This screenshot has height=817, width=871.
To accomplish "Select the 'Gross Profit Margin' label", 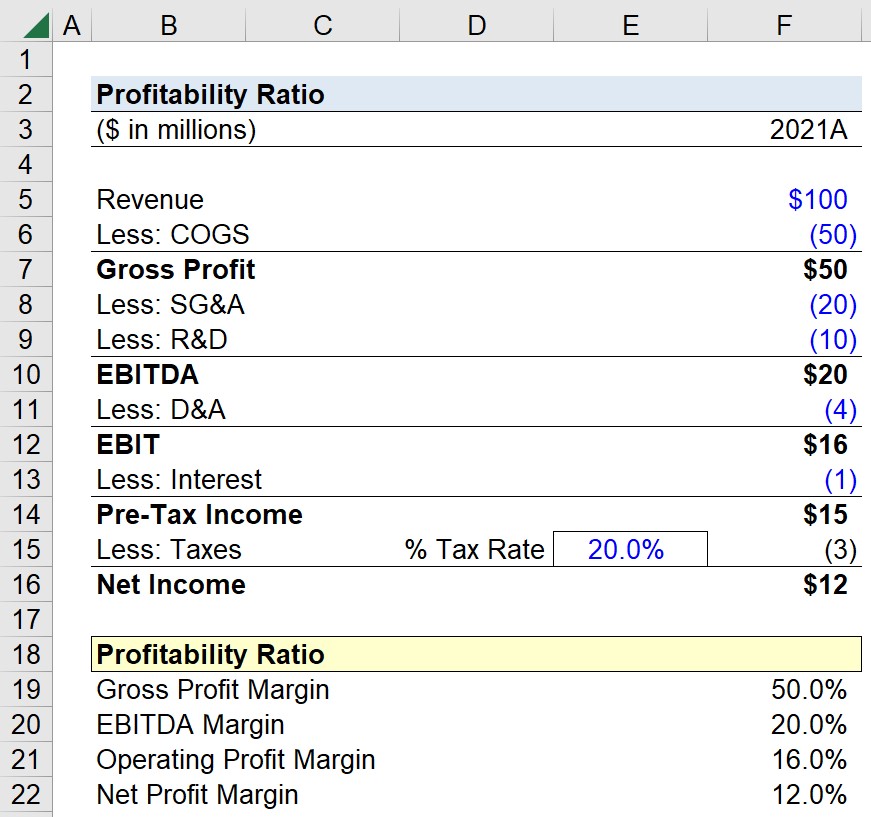I will pos(213,690).
